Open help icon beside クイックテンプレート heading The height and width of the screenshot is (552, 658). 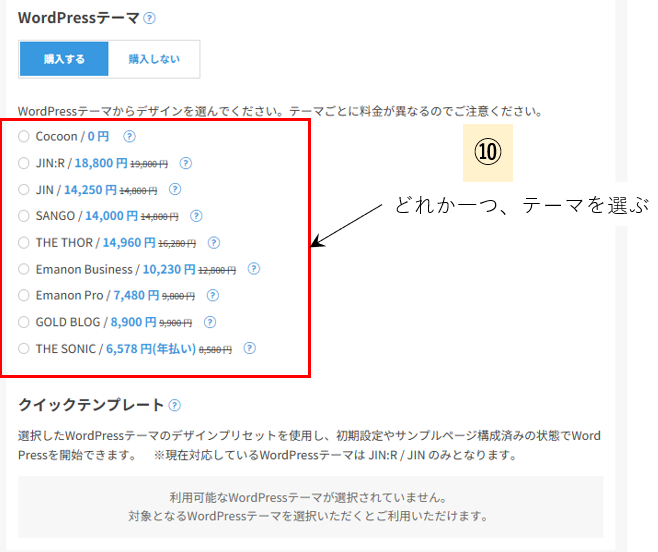coord(175,405)
